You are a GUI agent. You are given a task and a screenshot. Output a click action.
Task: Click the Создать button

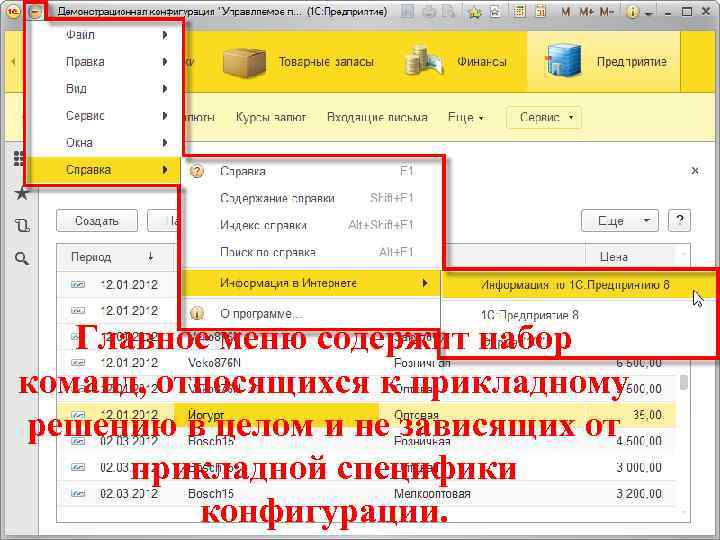point(97,221)
